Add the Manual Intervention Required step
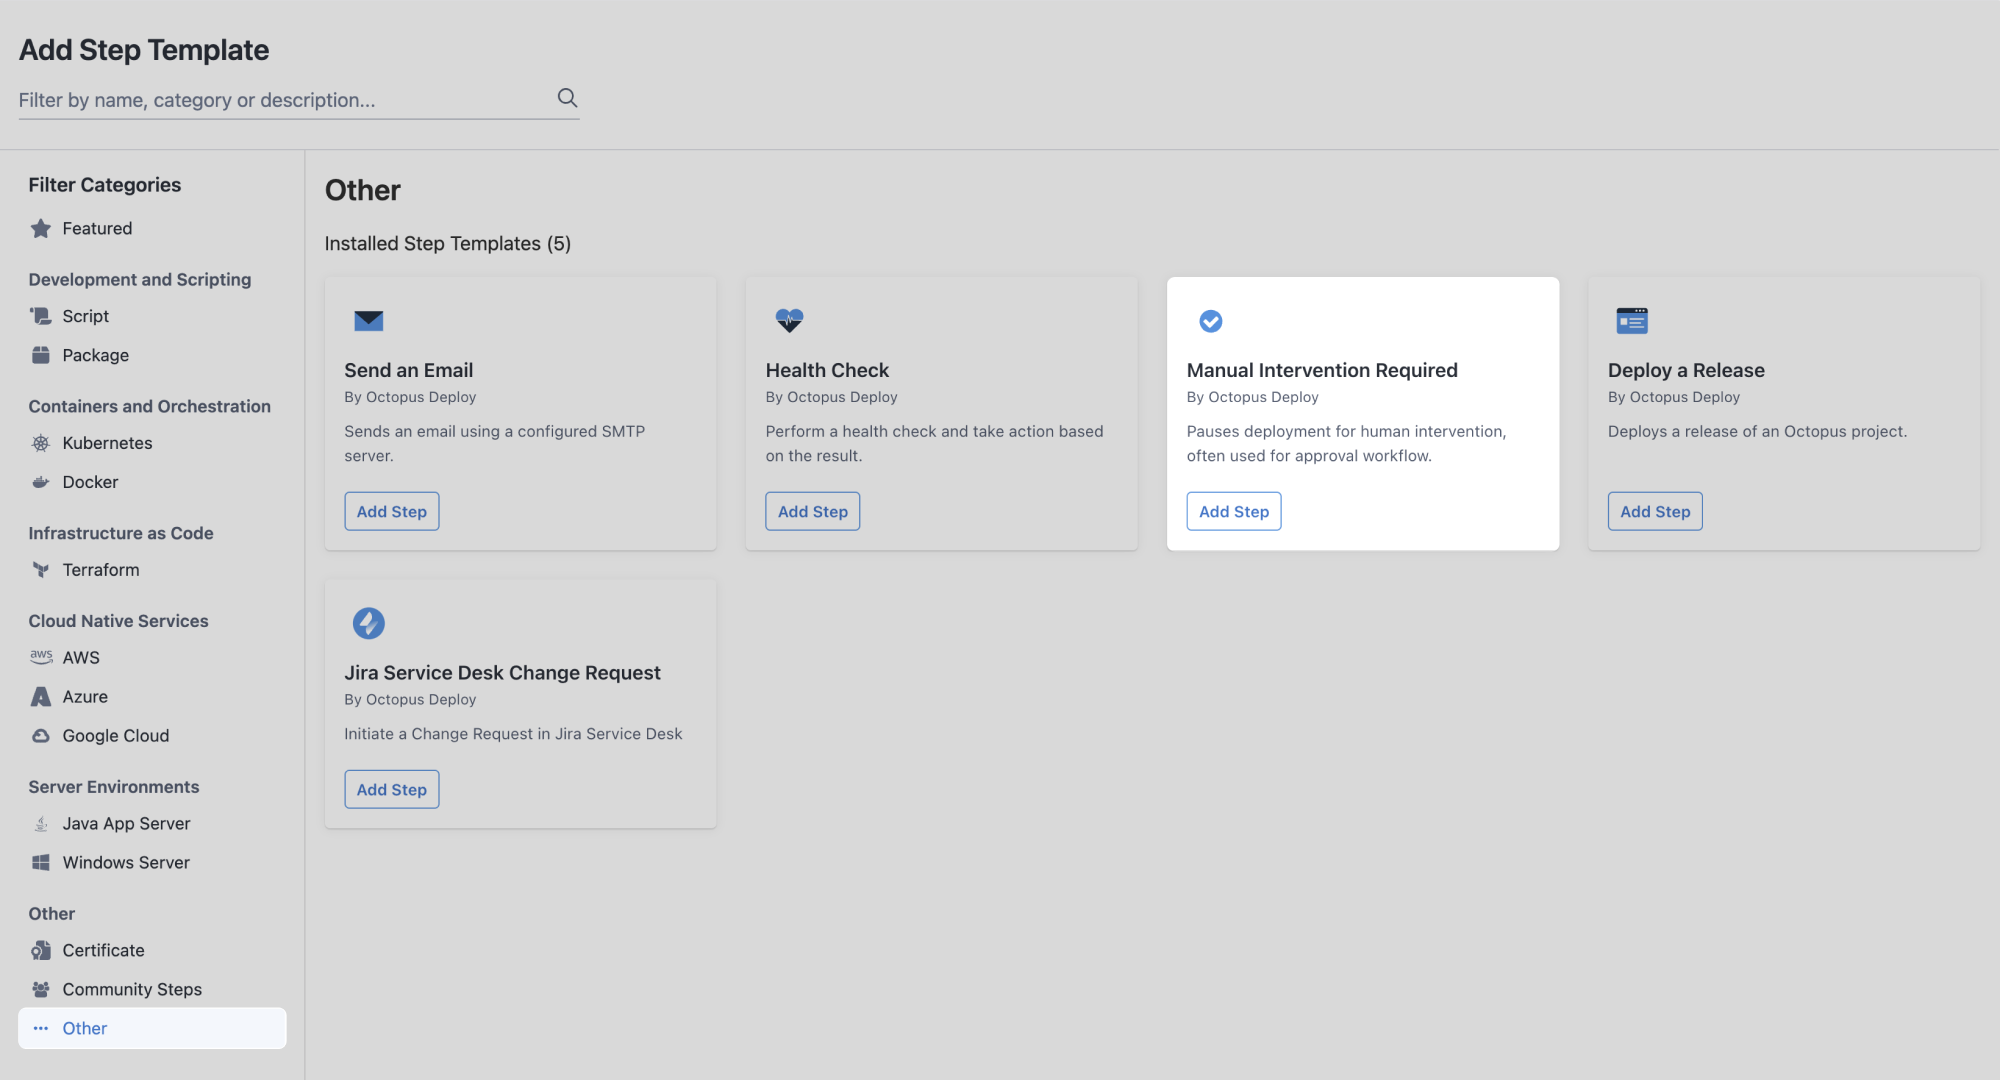 pos(1234,511)
